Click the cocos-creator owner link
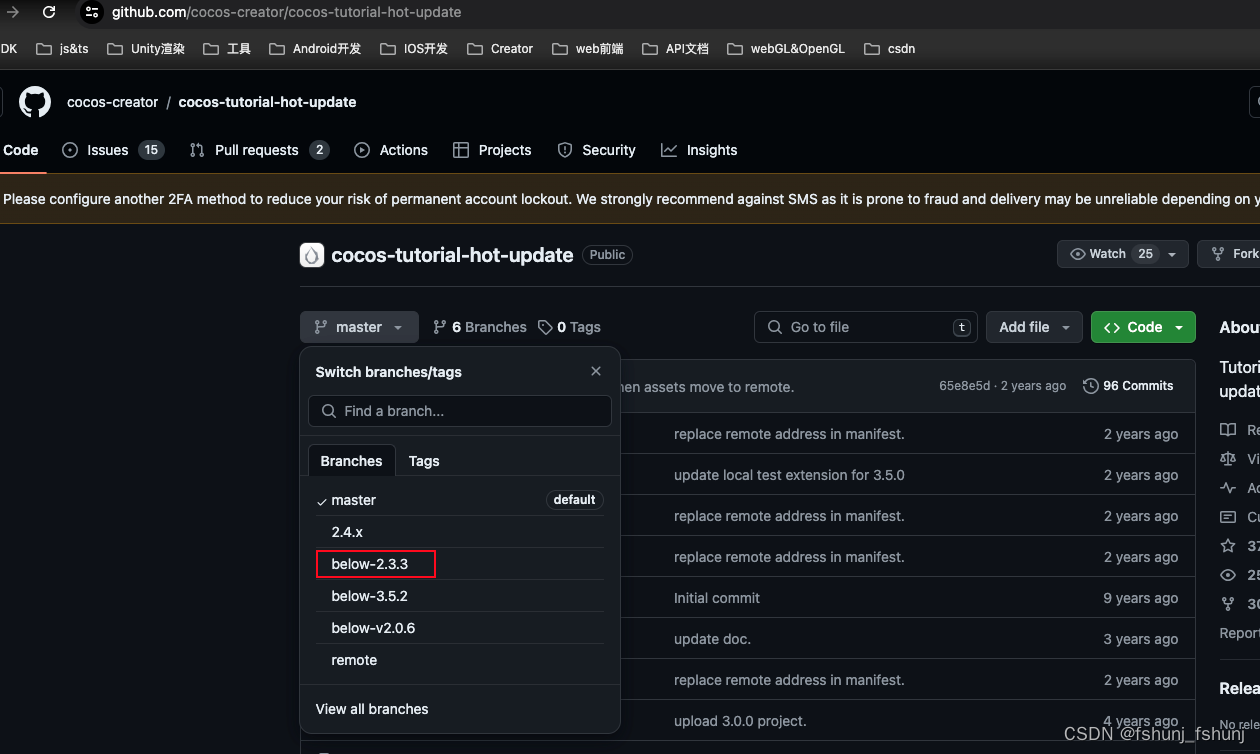The image size is (1260, 754). point(112,102)
